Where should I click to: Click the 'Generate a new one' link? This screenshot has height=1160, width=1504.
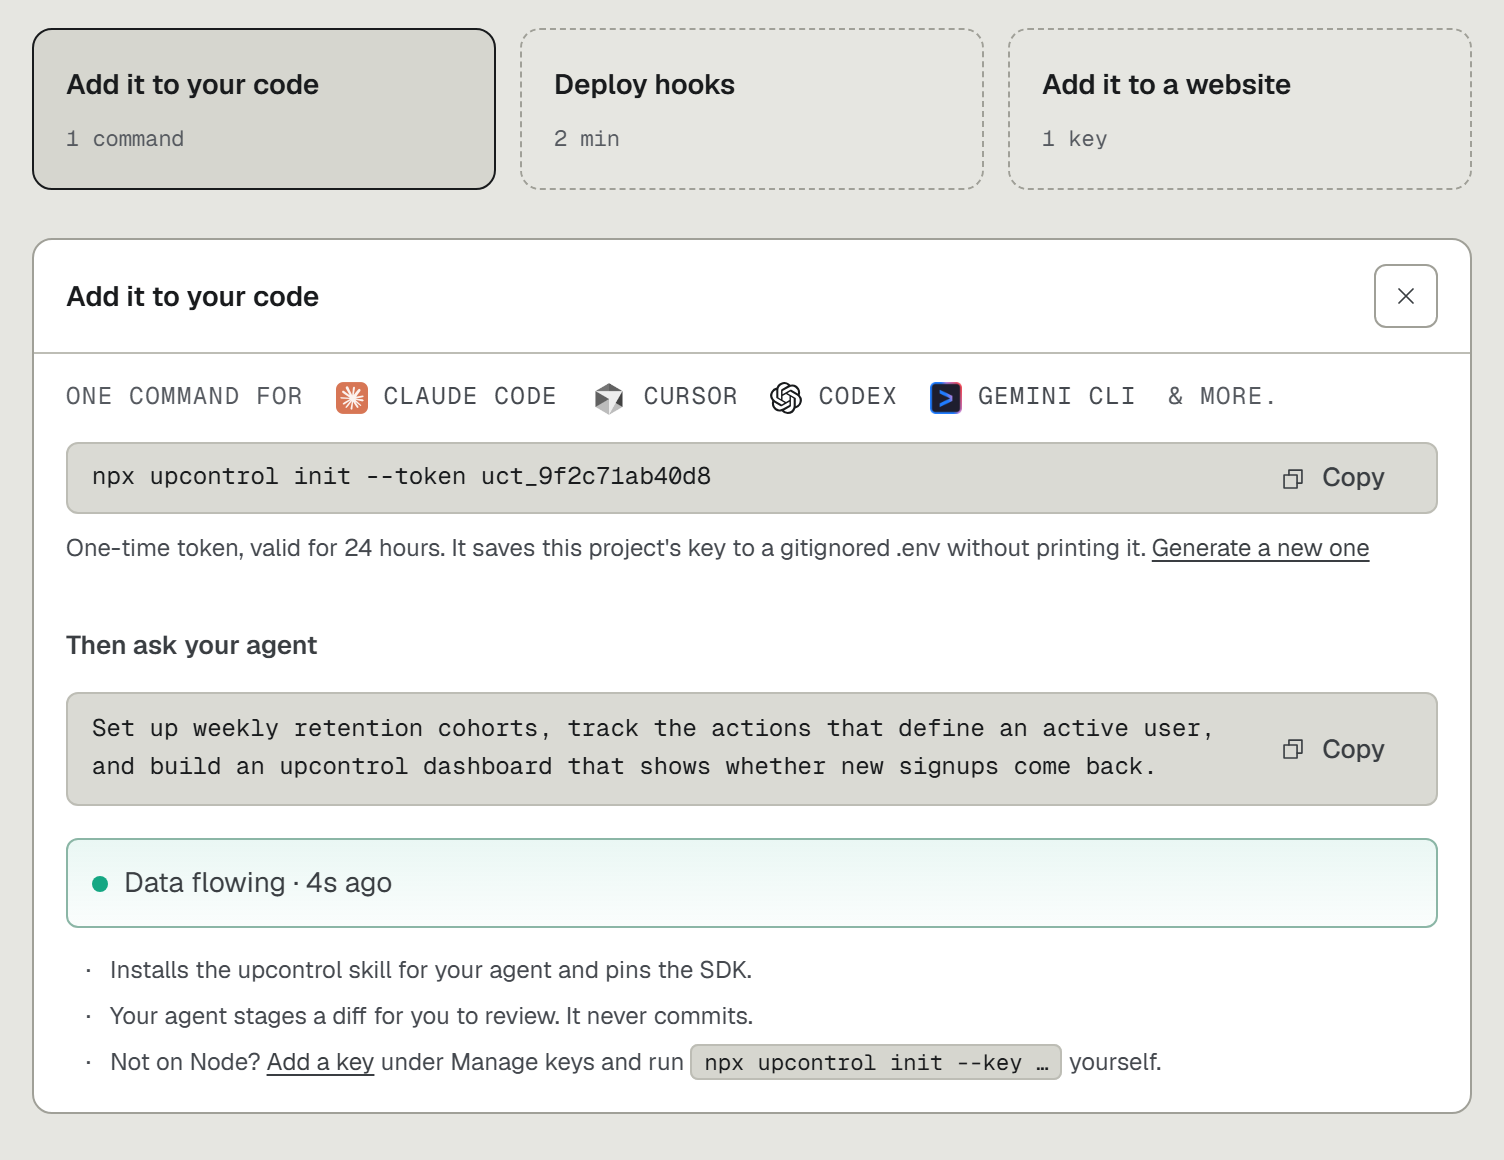1260,548
